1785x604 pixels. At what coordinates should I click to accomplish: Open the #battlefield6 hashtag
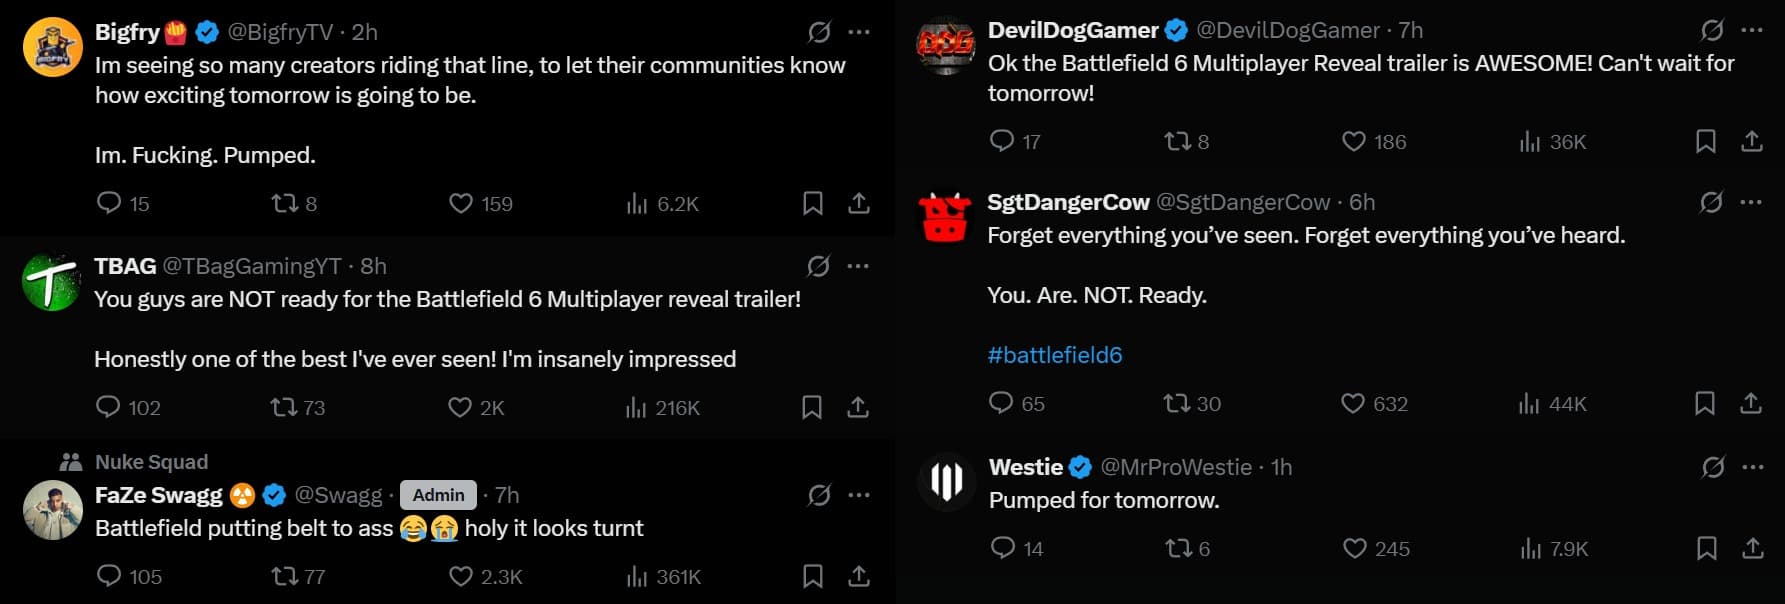pos(1055,355)
